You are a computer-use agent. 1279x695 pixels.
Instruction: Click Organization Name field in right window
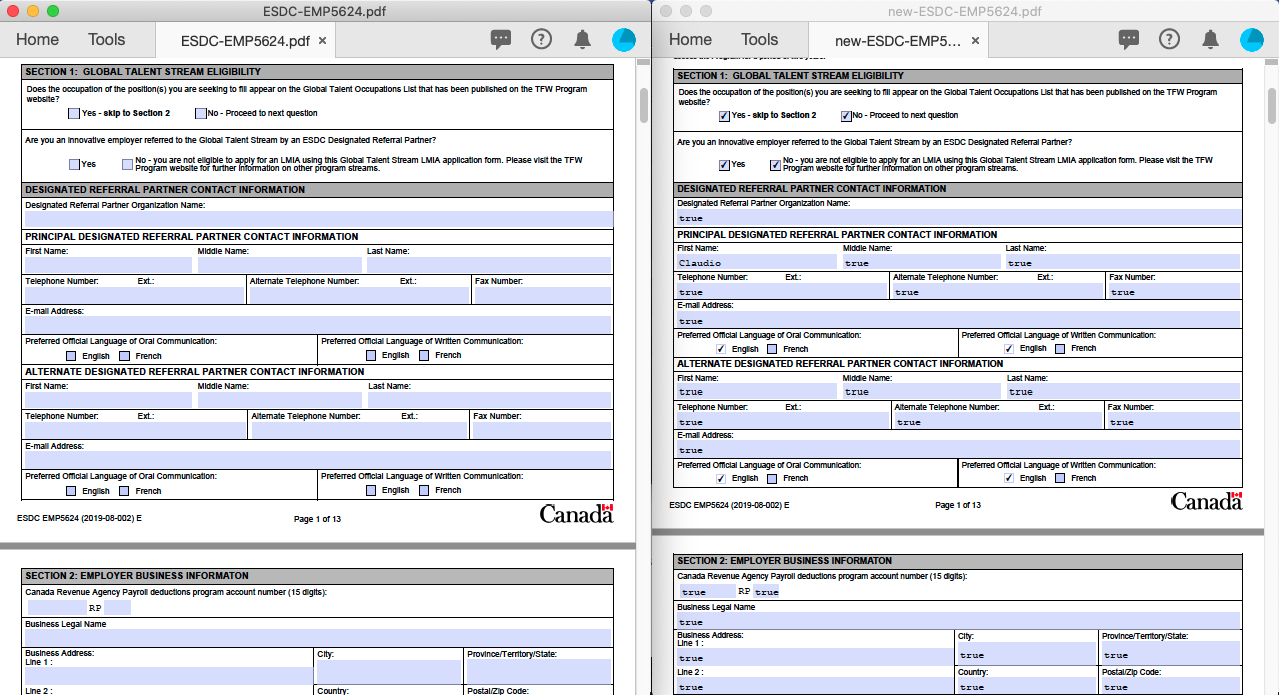(959, 217)
